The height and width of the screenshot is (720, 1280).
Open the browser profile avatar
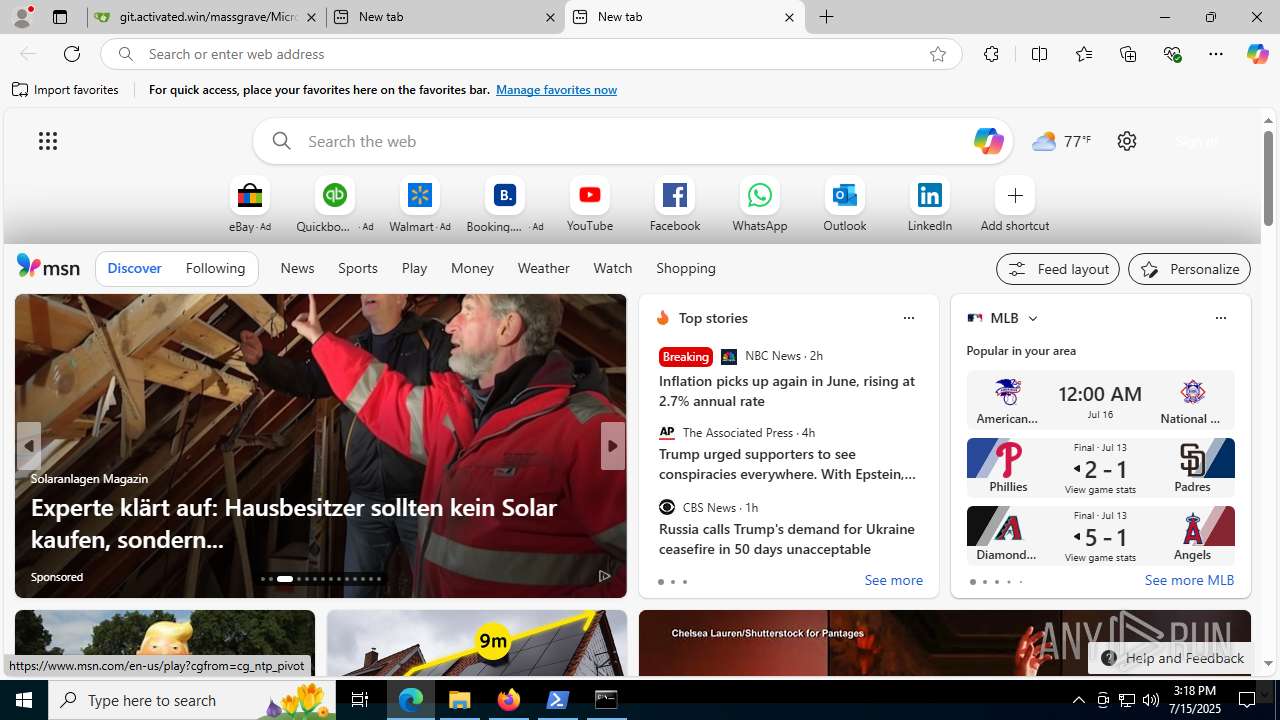click(x=22, y=17)
